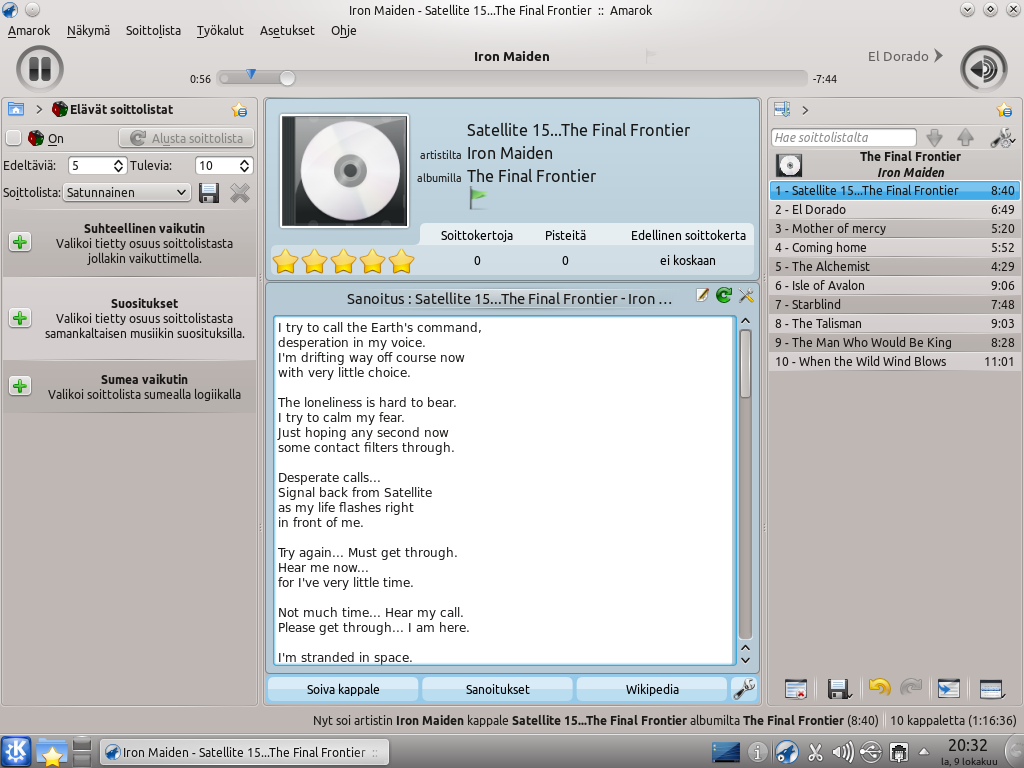Open playlist sort options wrench dropdown
Viewport: 1024px width, 768px height.
(x=1001, y=138)
